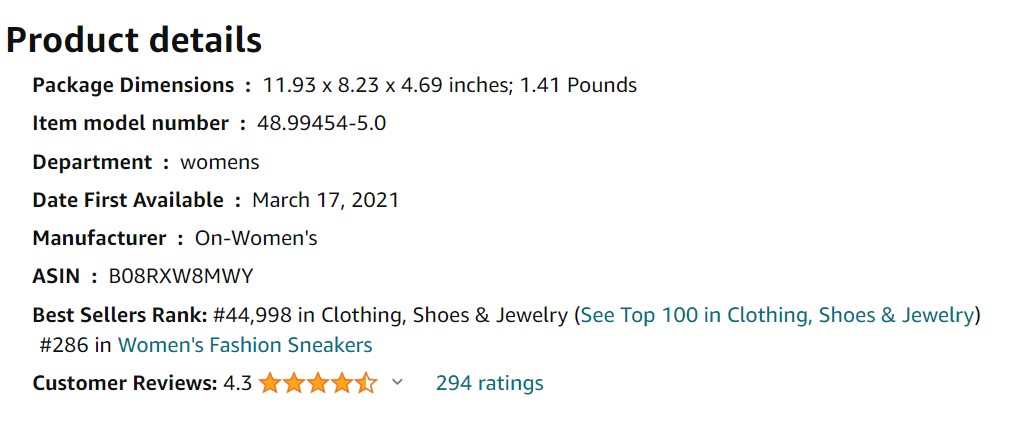This screenshot has height=427, width=1027.
Task: Click the first orange star
Action: point(270,383)
